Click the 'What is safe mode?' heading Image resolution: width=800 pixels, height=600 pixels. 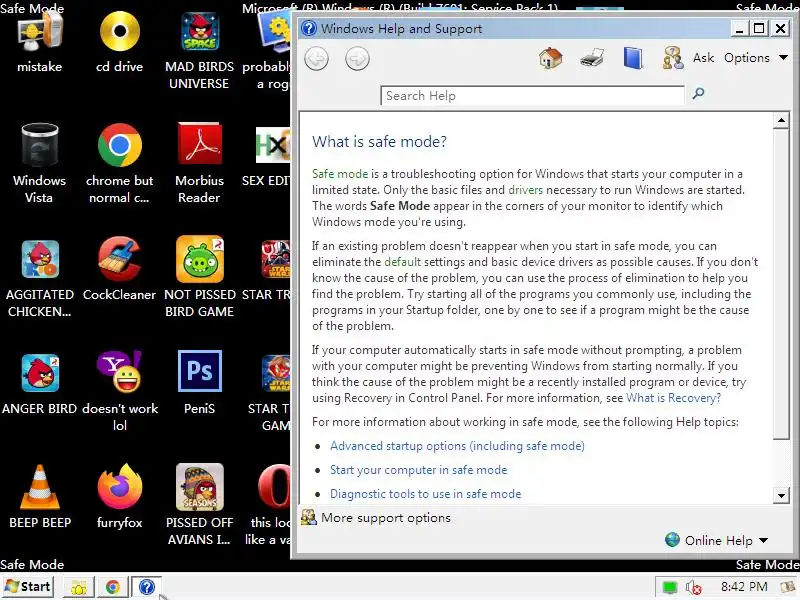(x=379, y=141)
